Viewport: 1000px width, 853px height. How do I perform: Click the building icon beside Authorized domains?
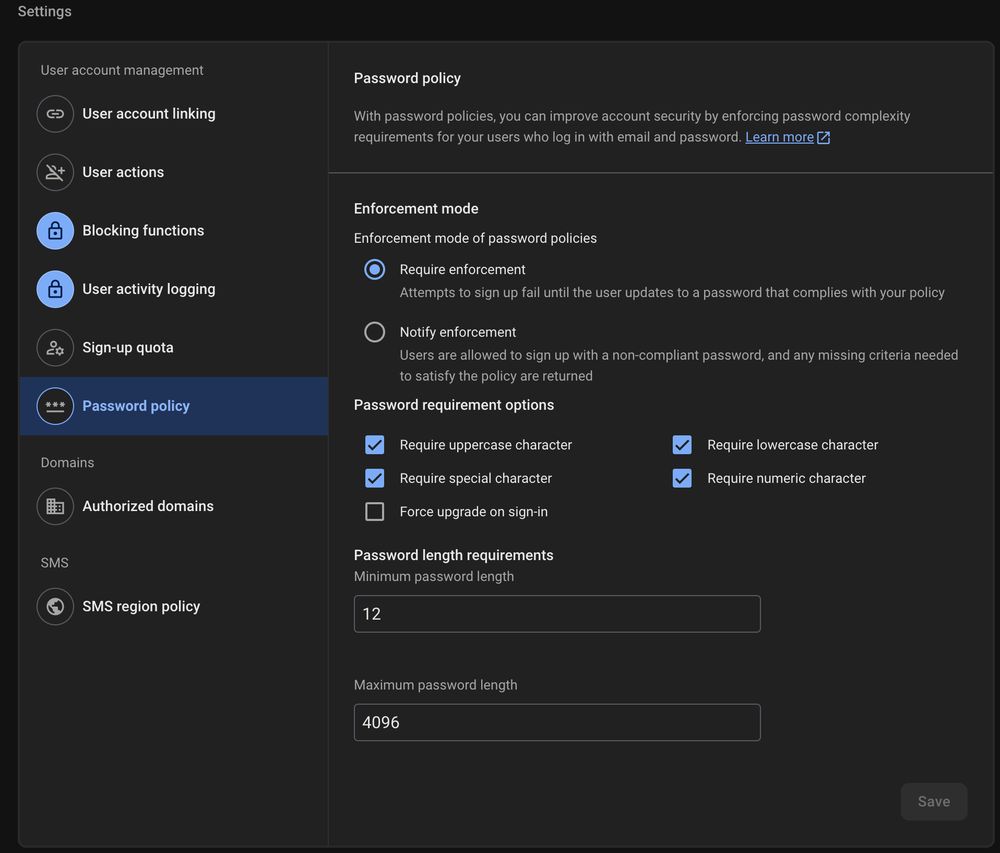[x=55, y=506]
